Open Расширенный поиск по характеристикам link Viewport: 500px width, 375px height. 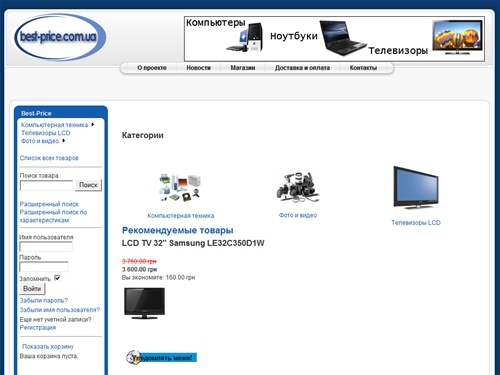point(53,216)
